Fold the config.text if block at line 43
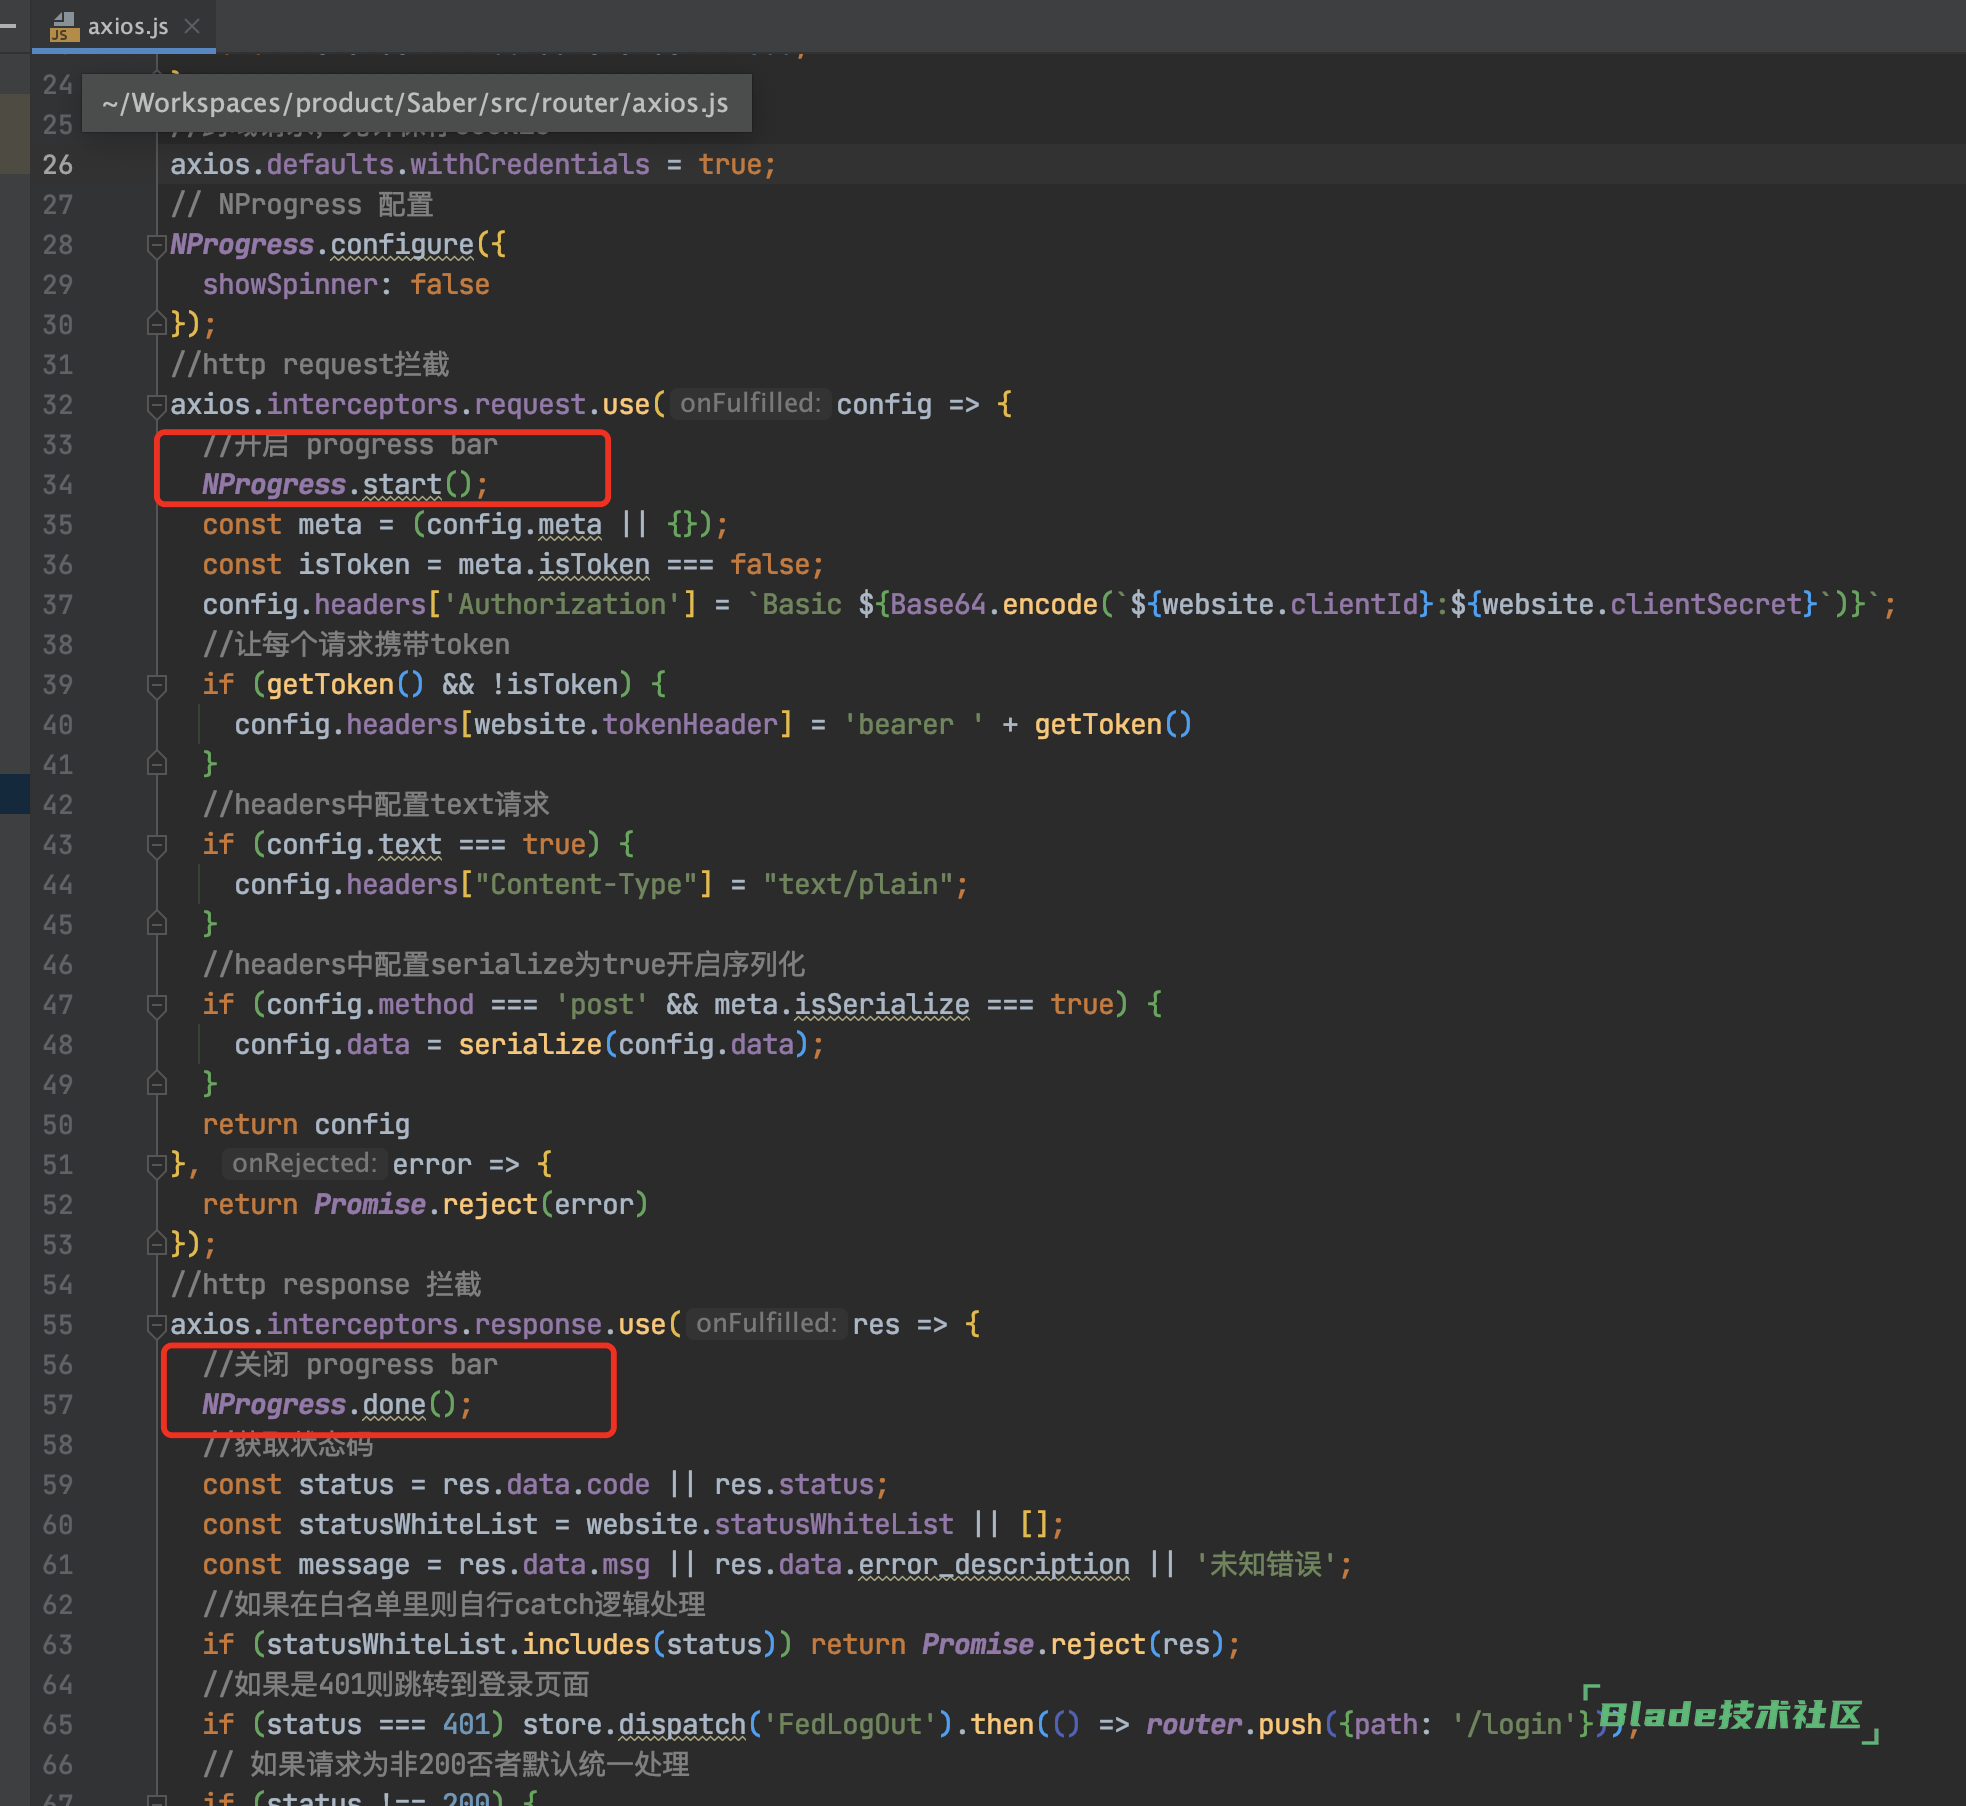This screenshot has width=1966, height=1806. pyautogui.click(x=156, y=844)
